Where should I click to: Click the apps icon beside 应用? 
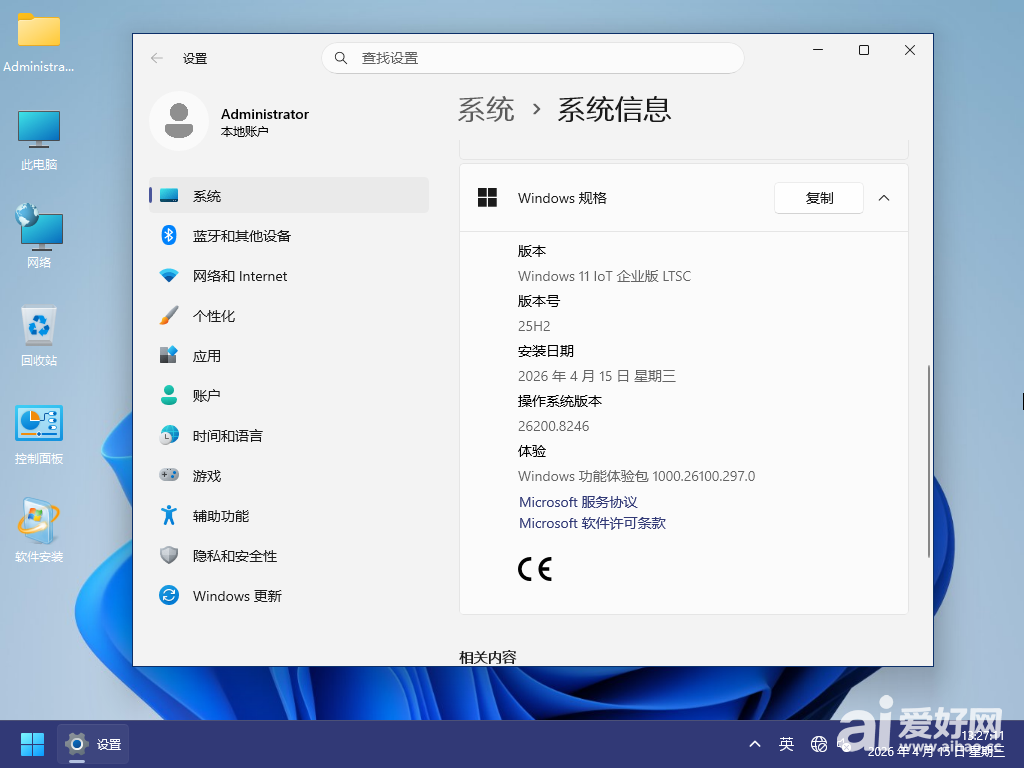click(x=169, y=355)
